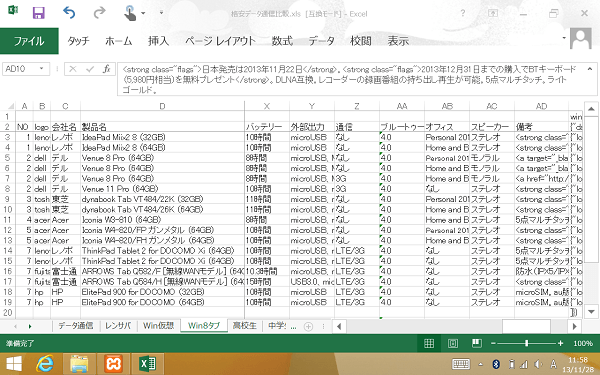Click inside the formula bar text
The height and width of the screenshot is (375, 600).
tap(350, 79)
